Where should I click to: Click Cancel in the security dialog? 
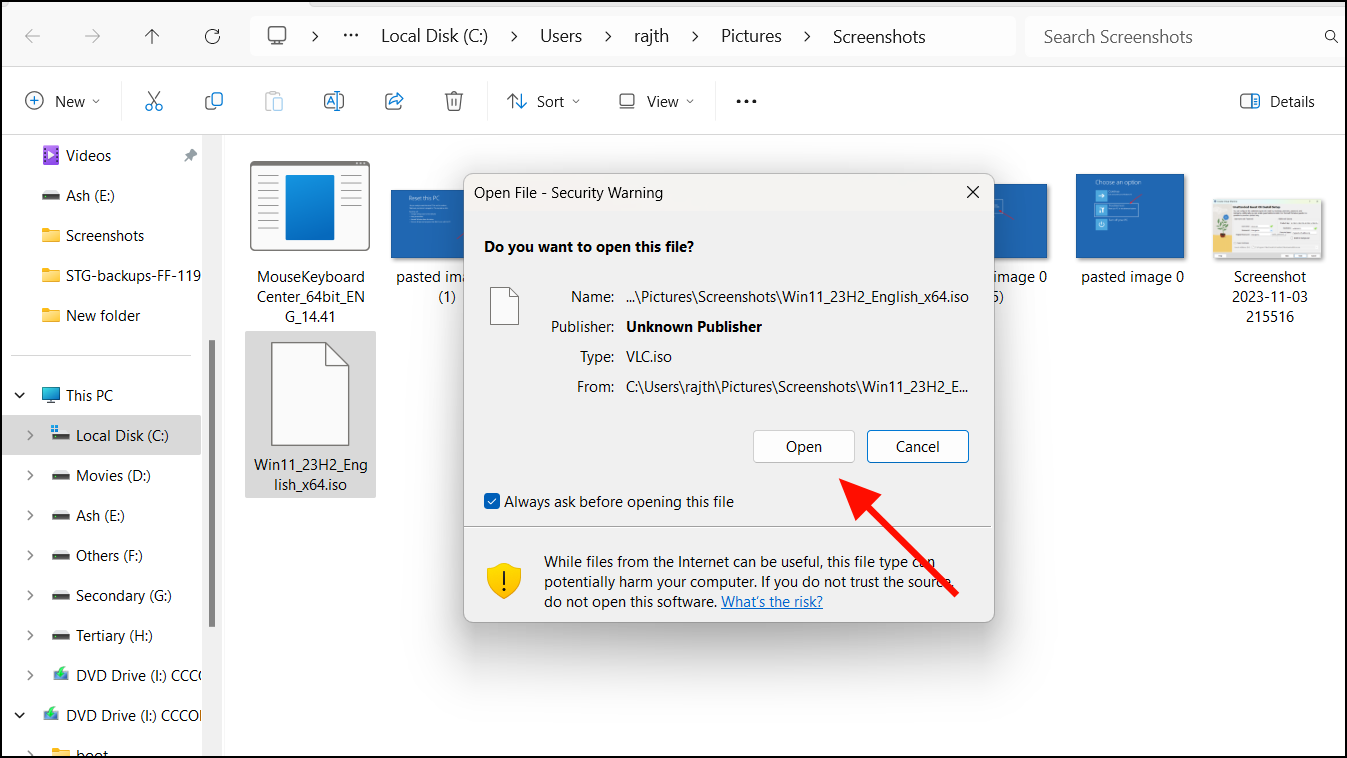[918, 447]
